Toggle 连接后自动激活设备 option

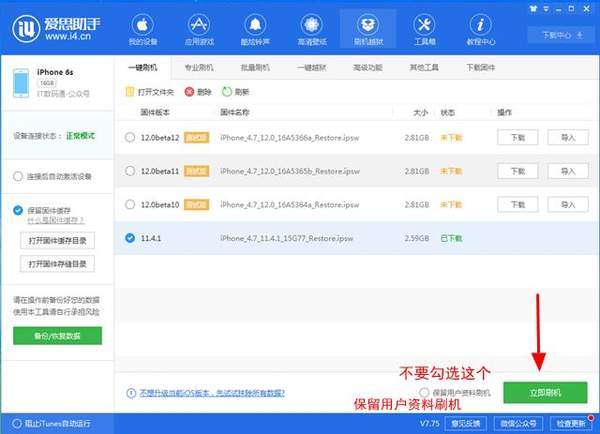pyautogui.click(x=18, y=176)
